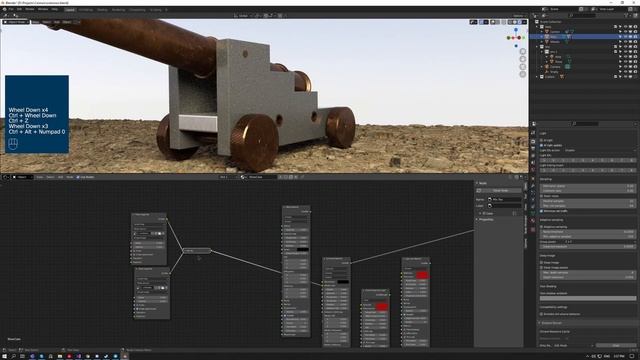
Task: Toggle the Minimize net traffic checkbox
Action: tap(542, 211)
